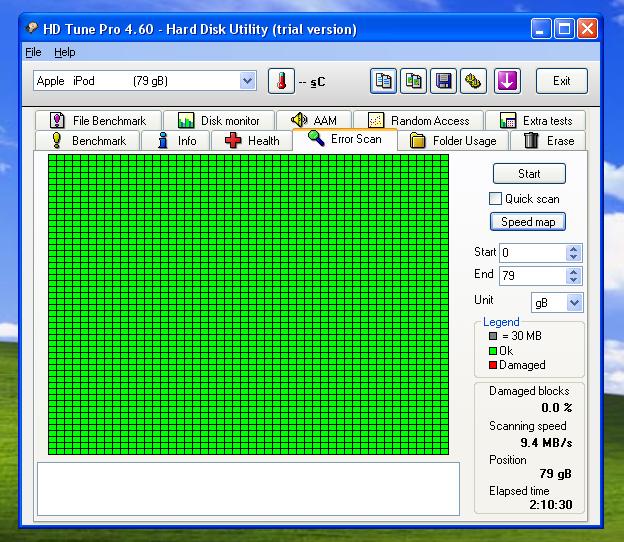
Task: Enable the Quick scan checkbox
Action: tap(495, 199)
